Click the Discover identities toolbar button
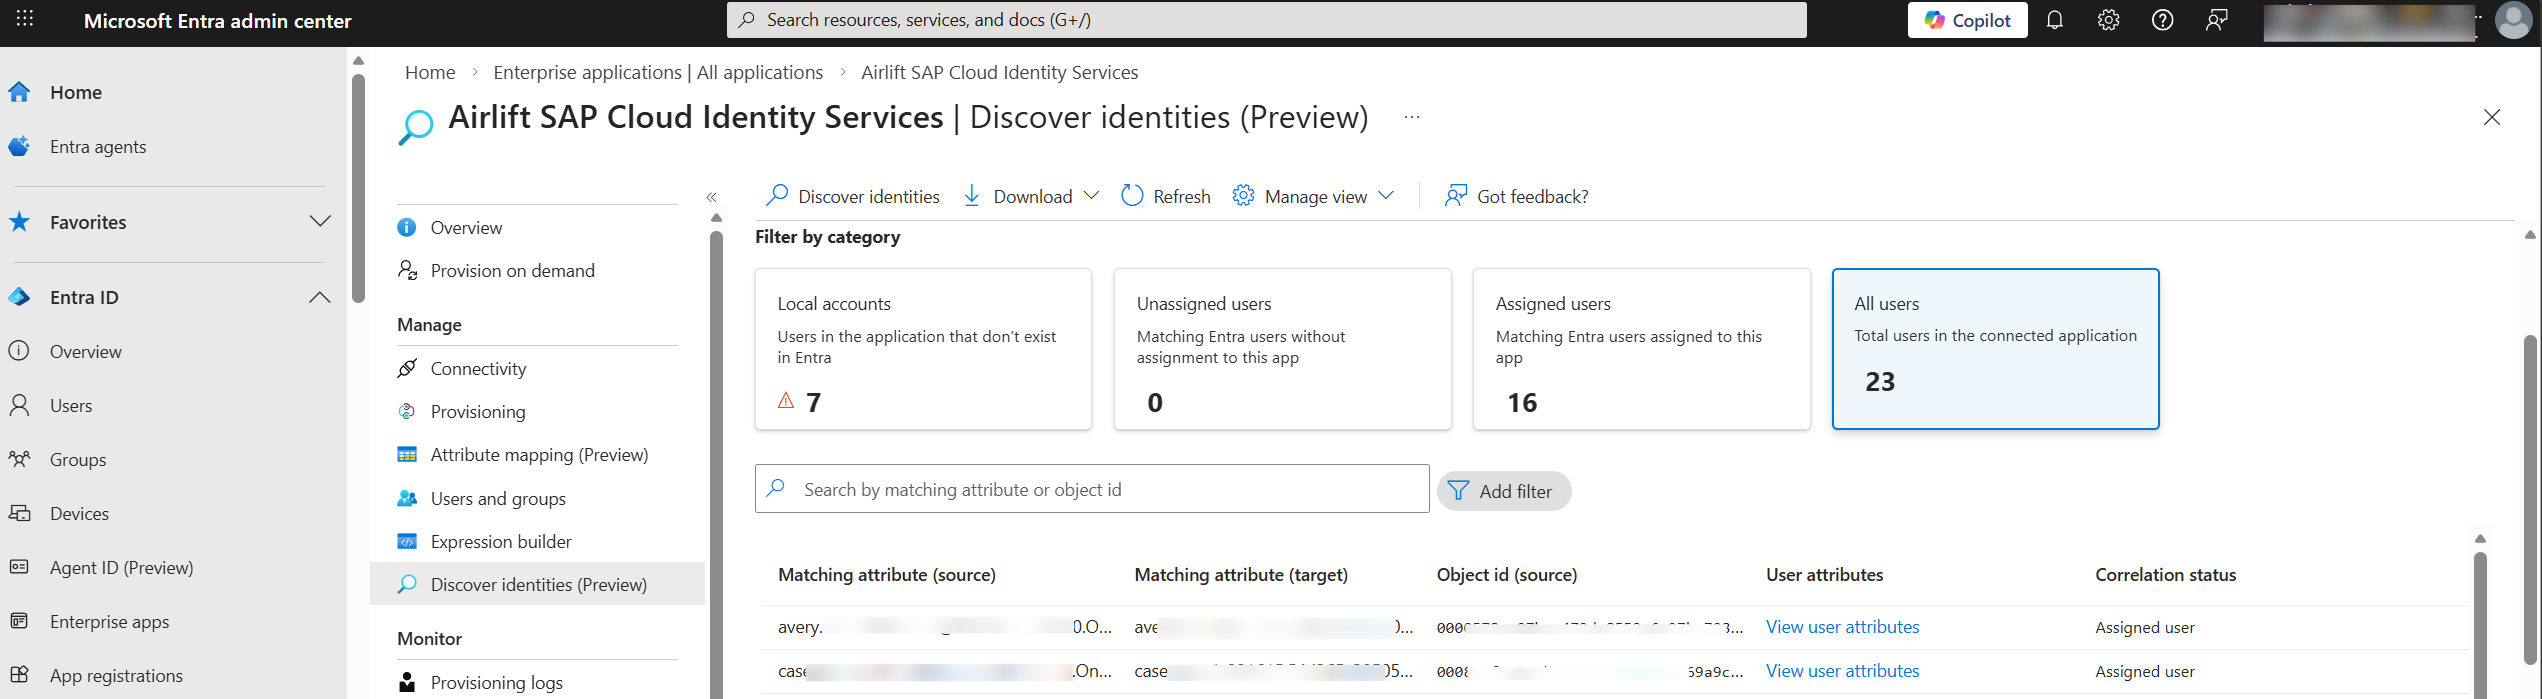The image size is (2542, 699). [x=852, y=196]
